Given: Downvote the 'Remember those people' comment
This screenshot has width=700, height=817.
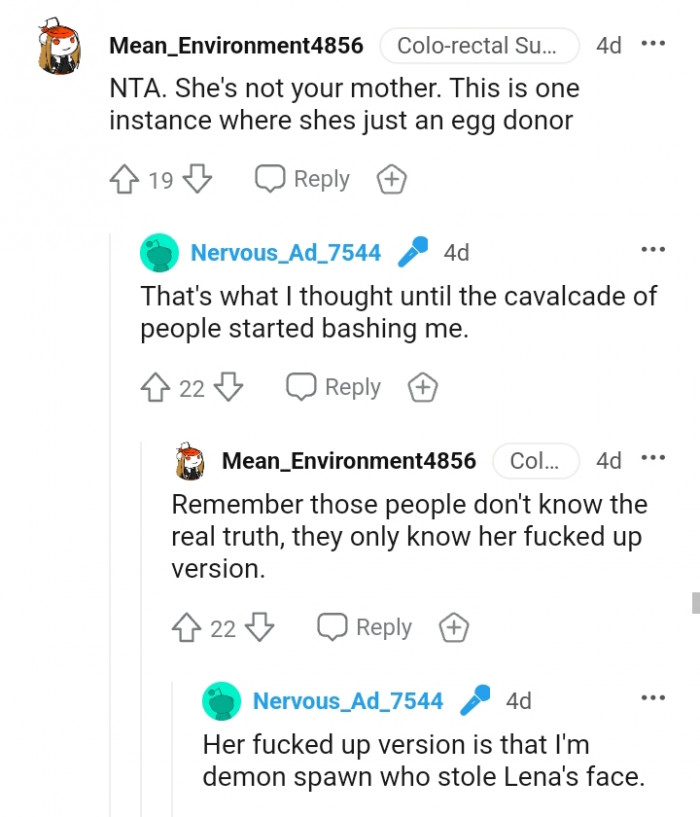Looking at the screenshot, I should pyautogui.click(x=261, y=628).
